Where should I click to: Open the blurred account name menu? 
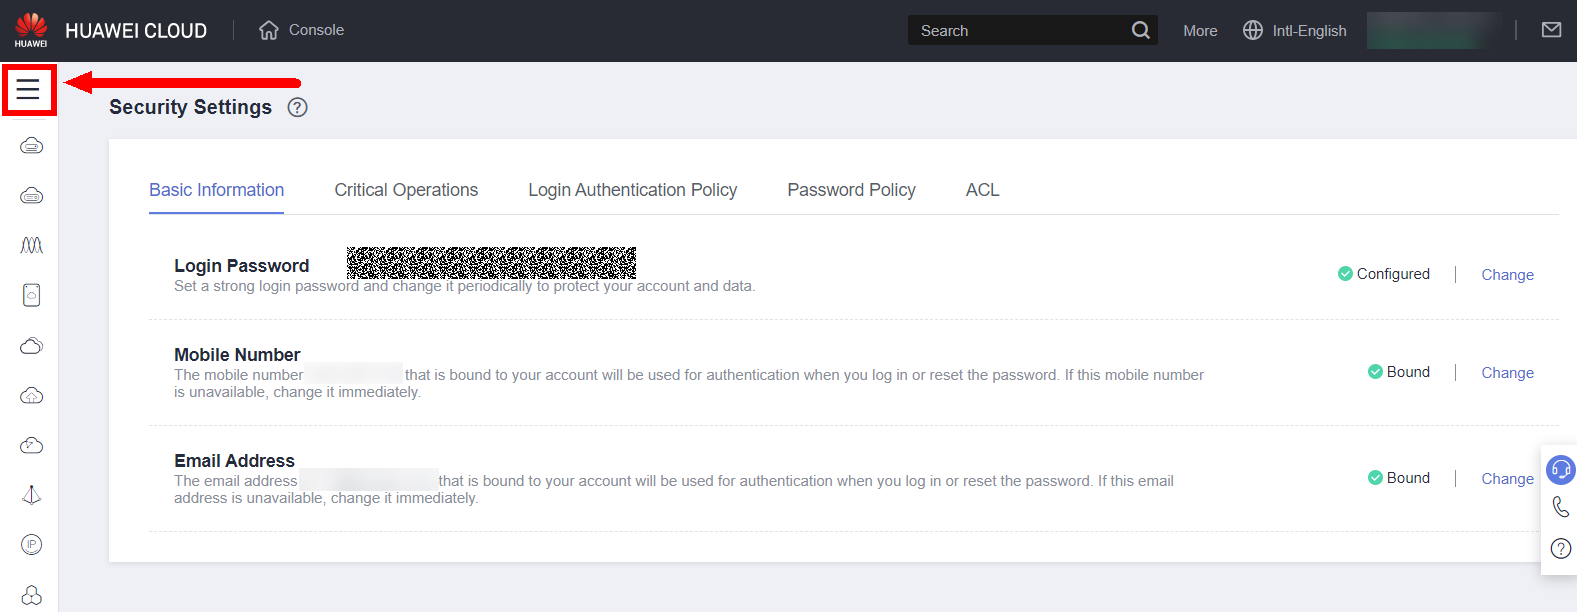click(x=1434, y=31)
